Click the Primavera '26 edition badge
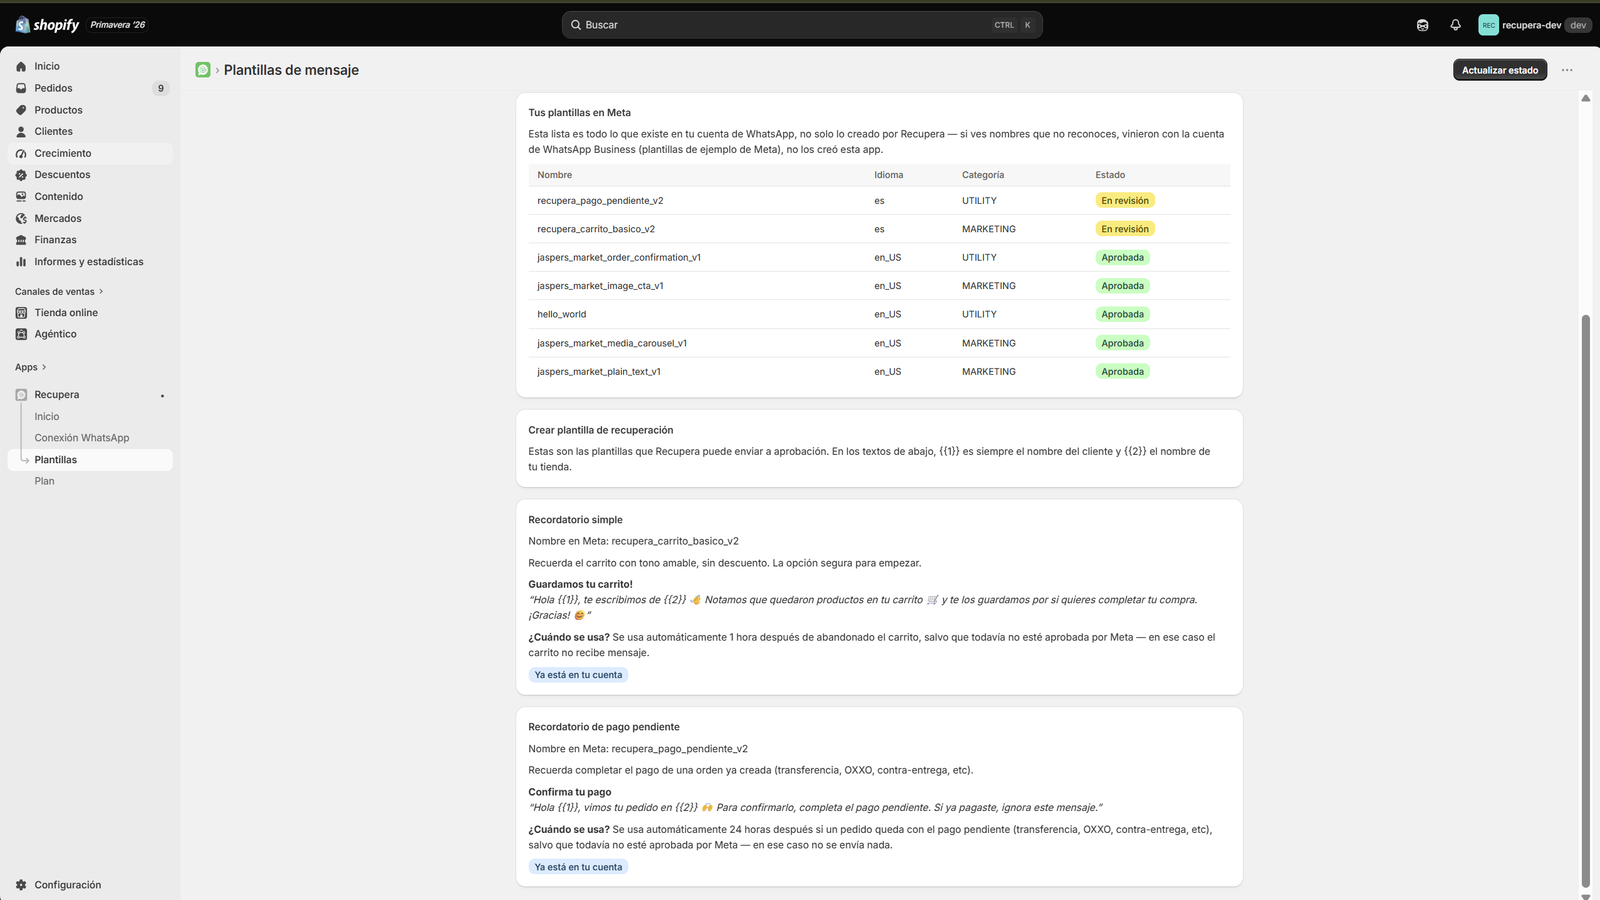 pyautogui.click(x=118, y=25)
